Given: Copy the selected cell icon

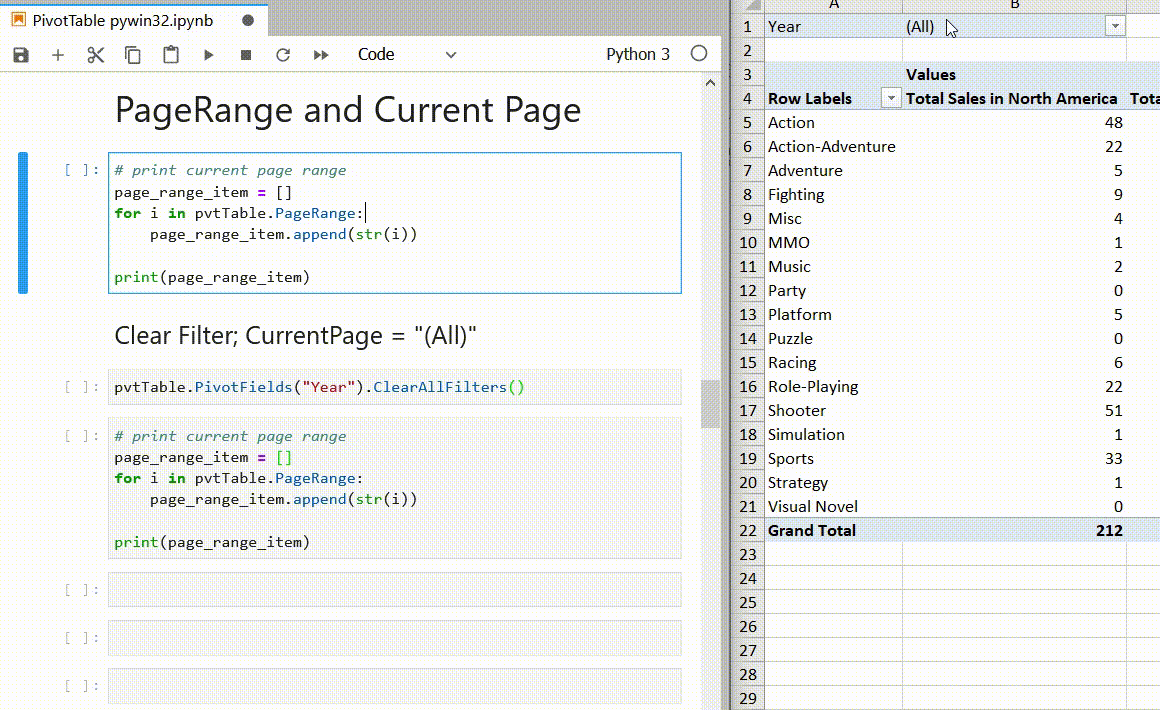Looking at the screenshot, I should (133, 55).
